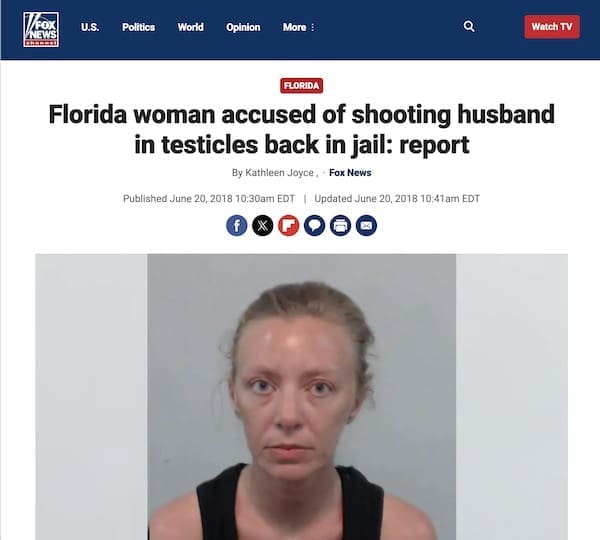600x540 pixels.
Task: Expand the More menu
Action: [x=298, y=27]
